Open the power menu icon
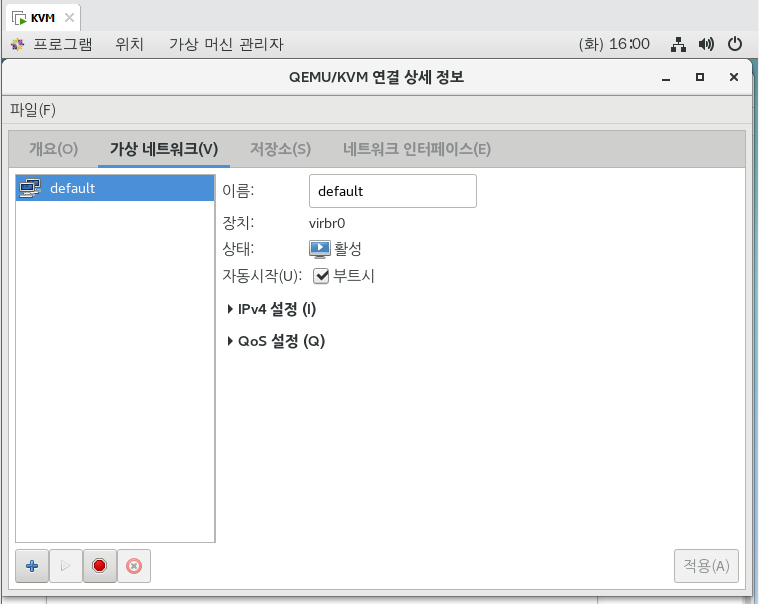This screenshot has height=604, width=759. (x=735, y=44)
